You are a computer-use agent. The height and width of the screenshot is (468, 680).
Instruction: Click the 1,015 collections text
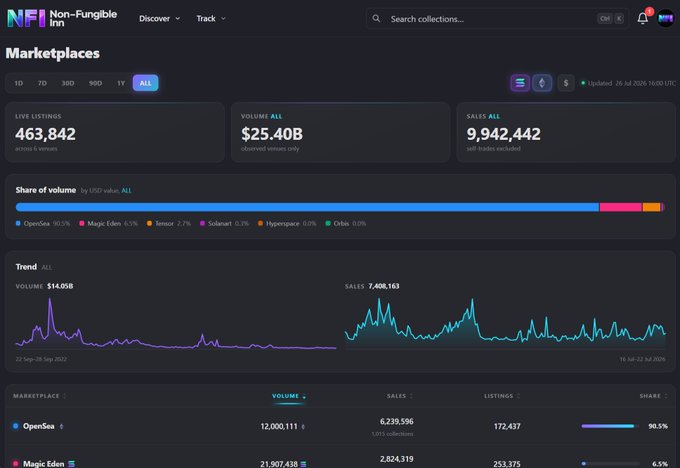(392, 434)
